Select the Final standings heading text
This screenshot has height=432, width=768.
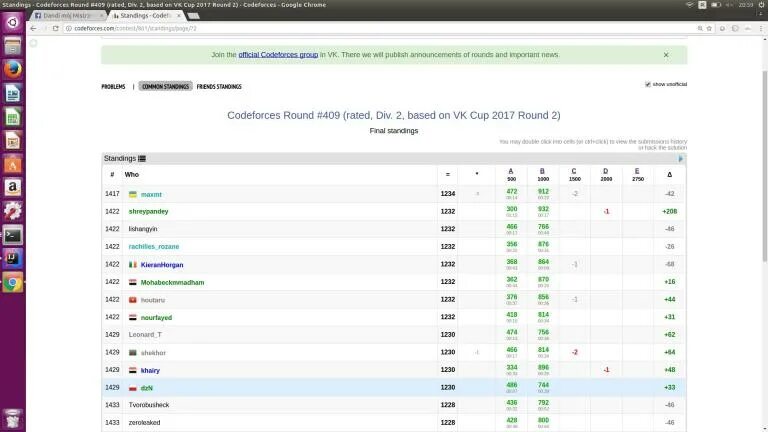[x=394, y=131]
